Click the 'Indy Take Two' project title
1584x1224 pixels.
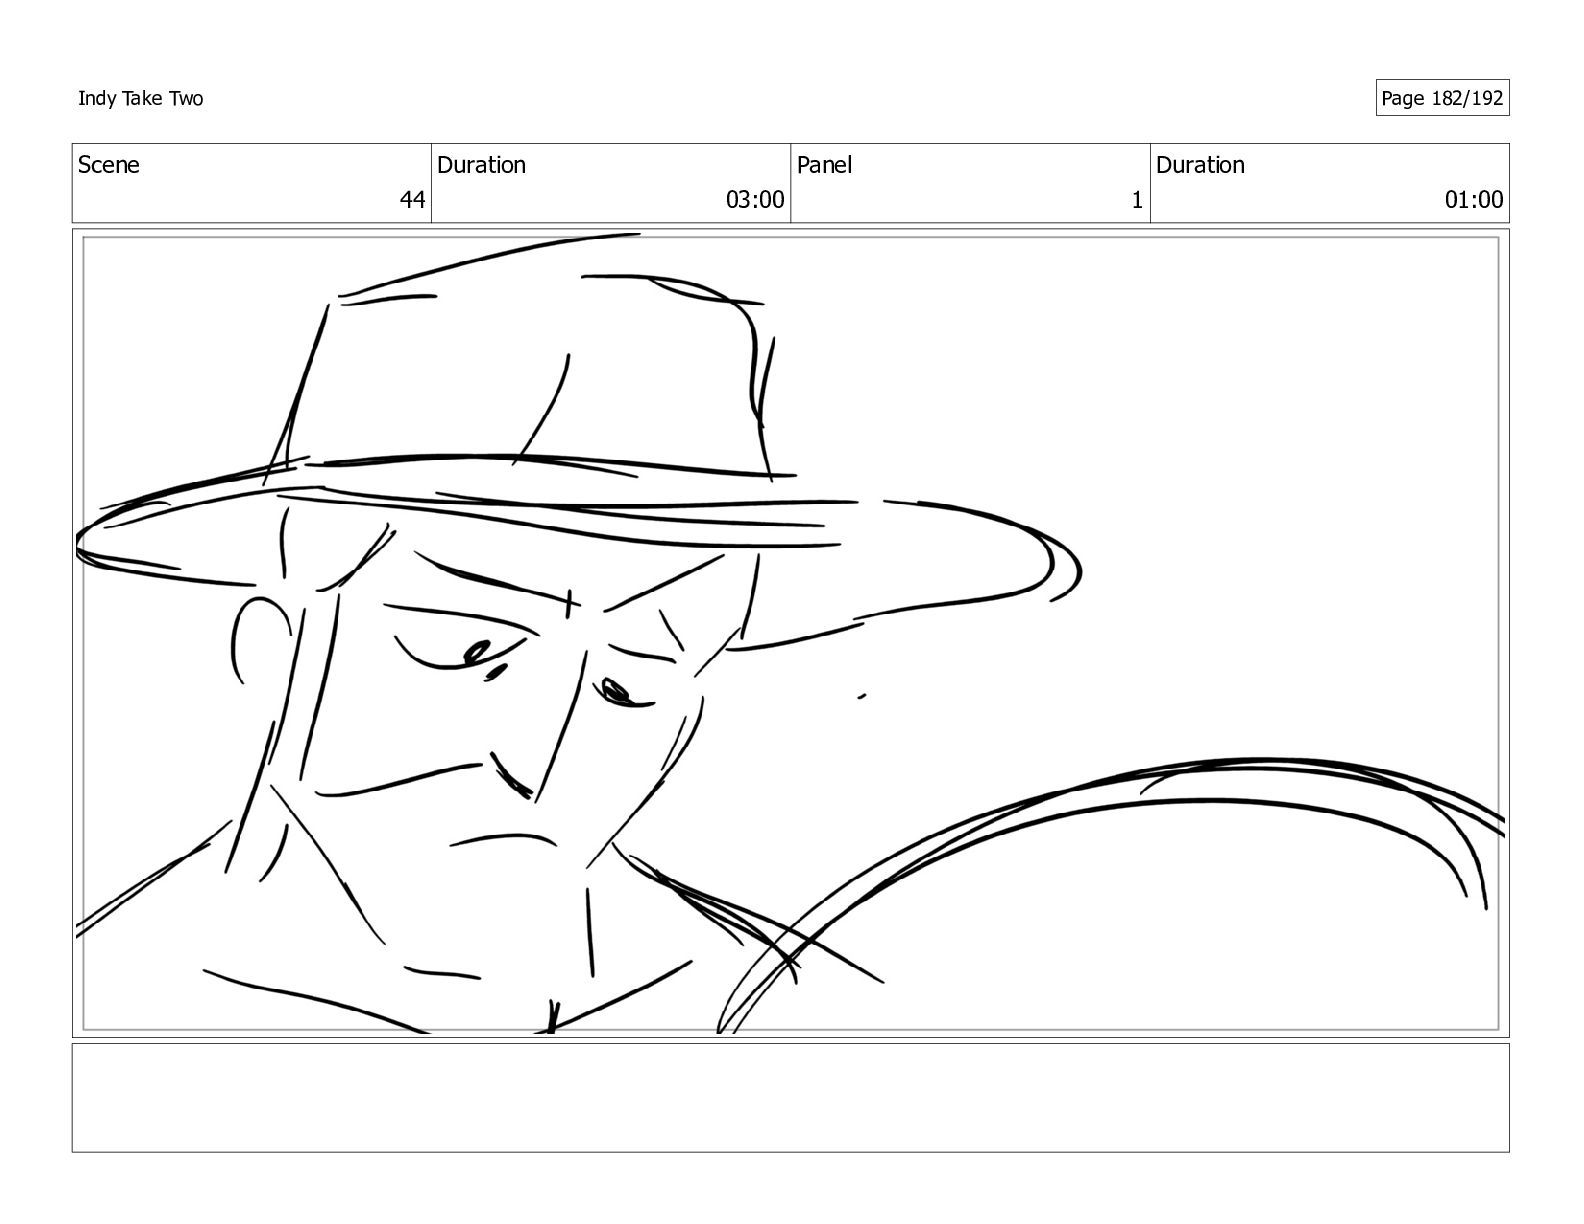pos(141,98)
